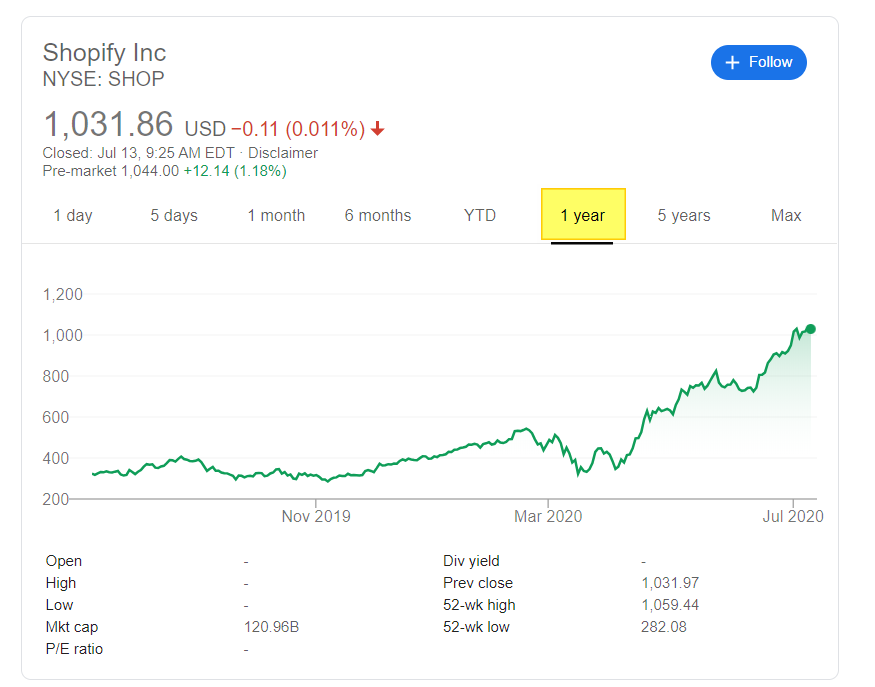This screenshot has height=687, width=875.
Task: Click the 800 y-axis label
Action: (x=56, y=376)
